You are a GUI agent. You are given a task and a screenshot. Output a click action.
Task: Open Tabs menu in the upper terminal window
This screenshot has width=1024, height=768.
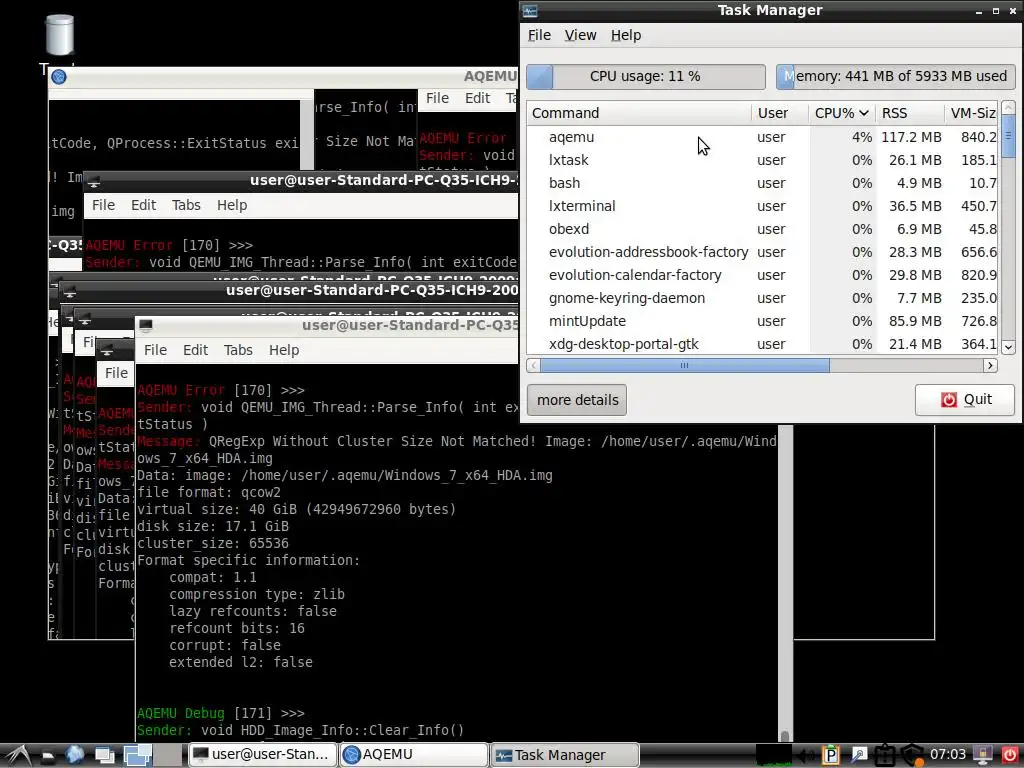tap(186, 205)
